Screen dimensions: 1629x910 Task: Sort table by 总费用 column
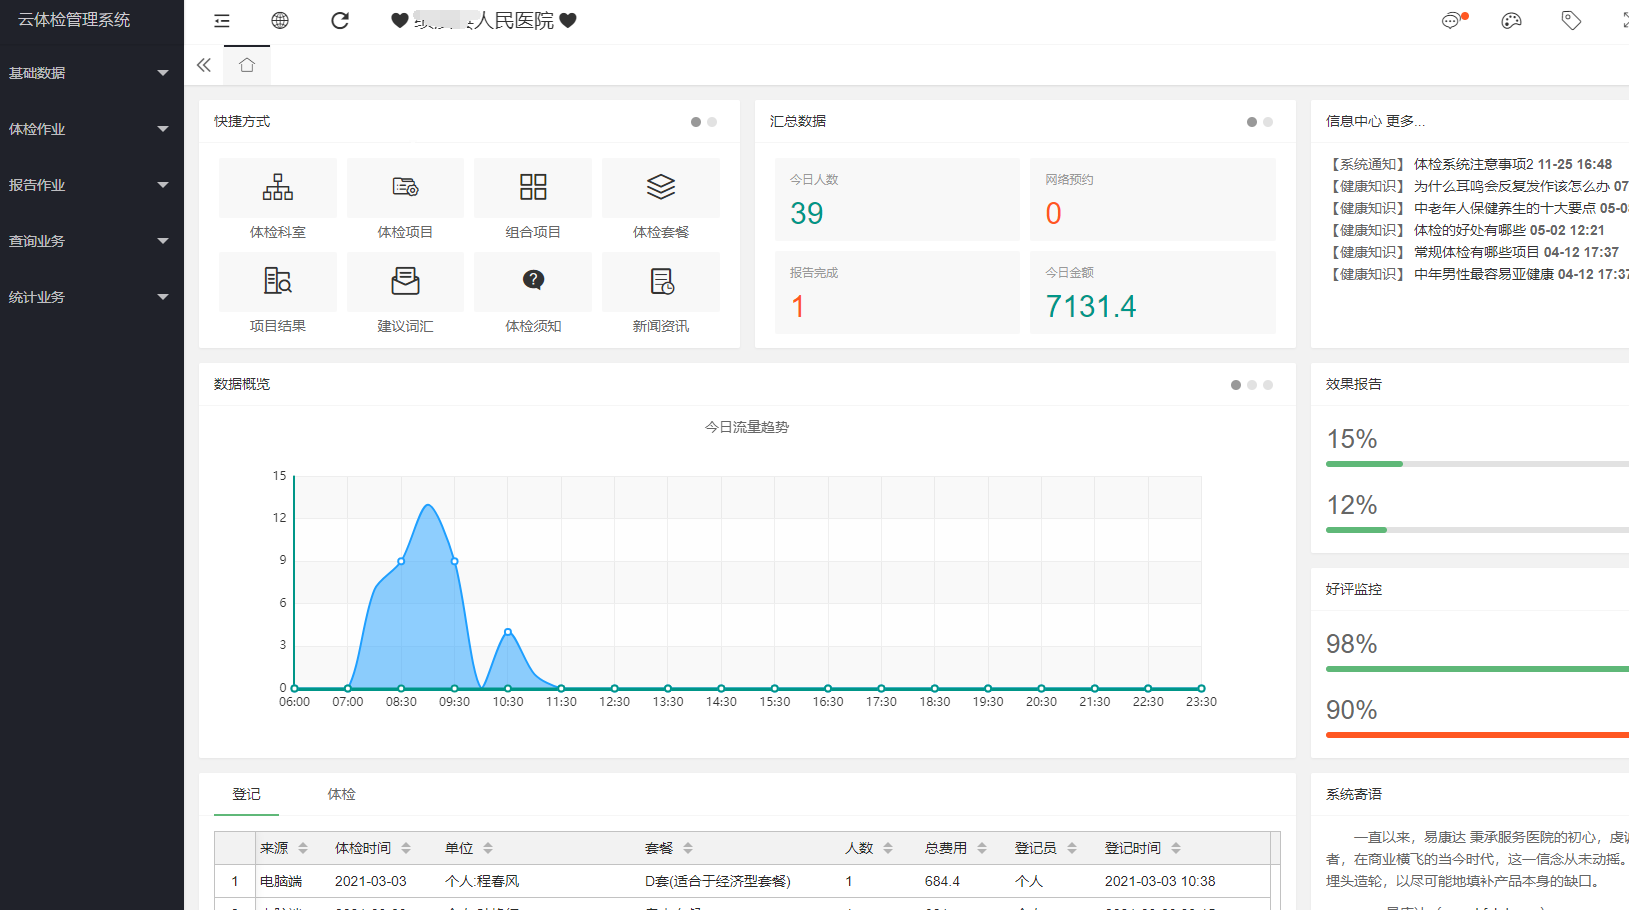[982, 848]
